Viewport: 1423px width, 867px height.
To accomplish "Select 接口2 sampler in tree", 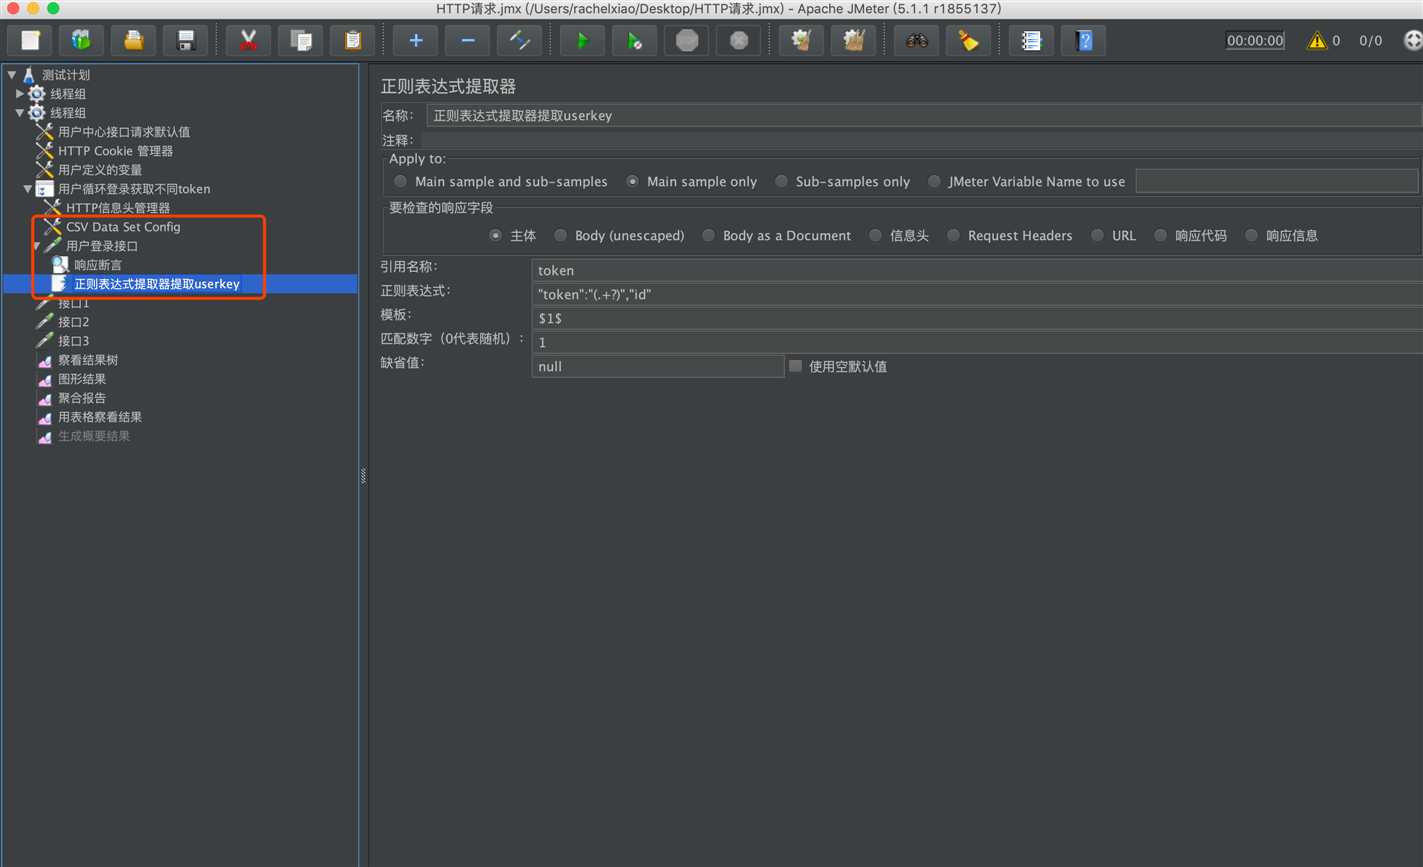I will tap(73, 321).
